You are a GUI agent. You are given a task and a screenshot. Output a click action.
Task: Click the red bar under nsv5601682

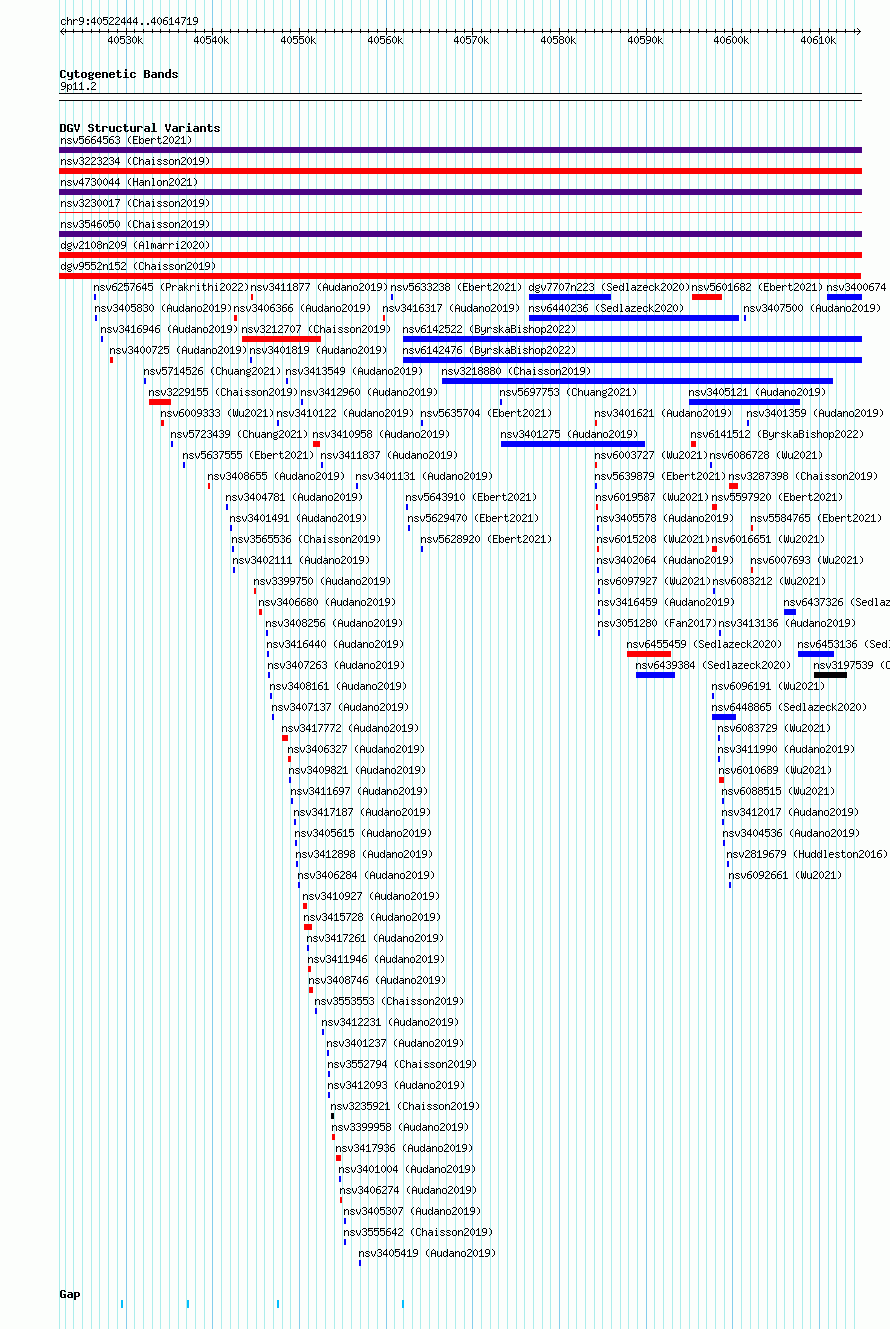(x=707, y=297)
